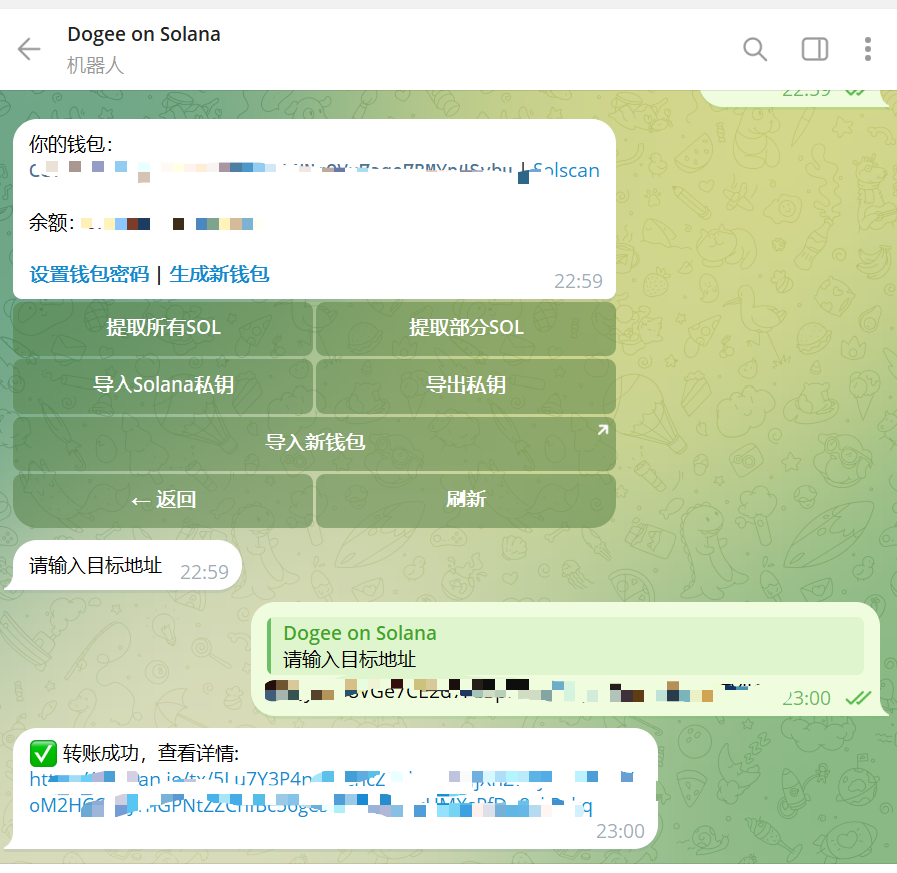897x873 pixels.
Task: Click the 设置钱包密码 link
Action: pyautogui.click(x=89, y=274)
